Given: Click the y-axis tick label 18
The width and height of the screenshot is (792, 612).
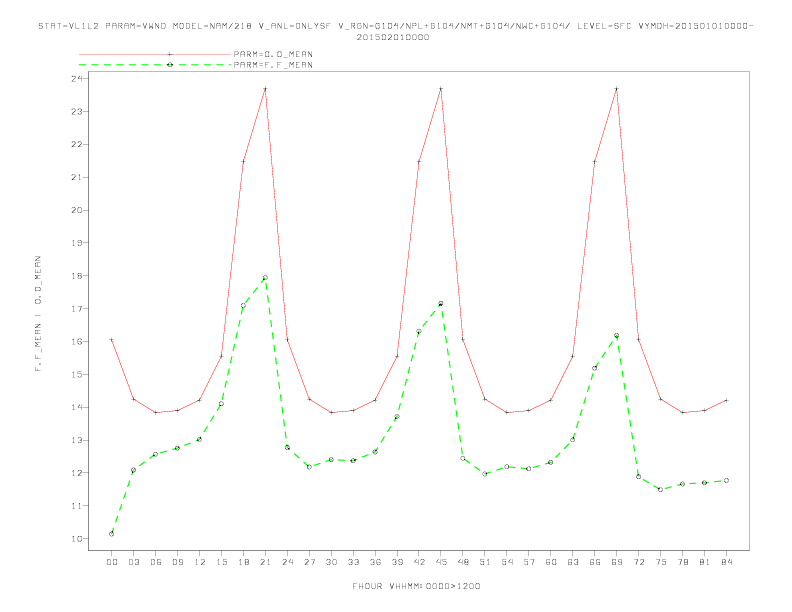Looking at the screenshot, I should pyautogui.click(x=76, y=276).
